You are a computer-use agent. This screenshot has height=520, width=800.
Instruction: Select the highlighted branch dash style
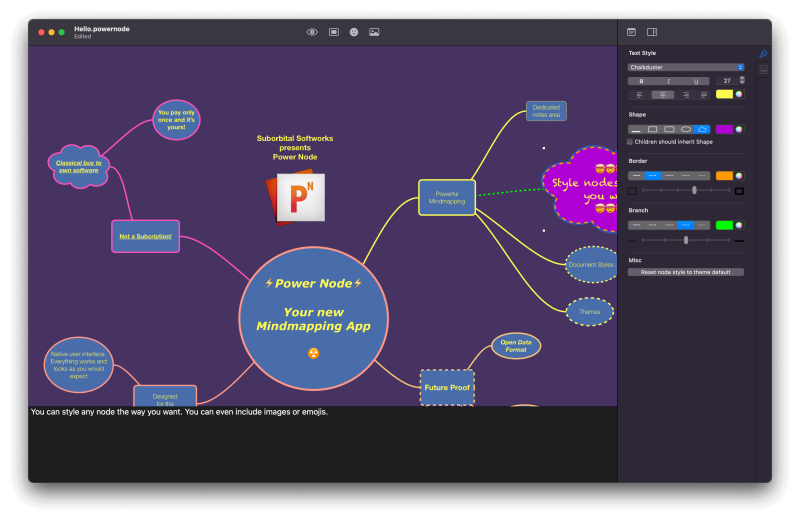click(x=686, y=226)
